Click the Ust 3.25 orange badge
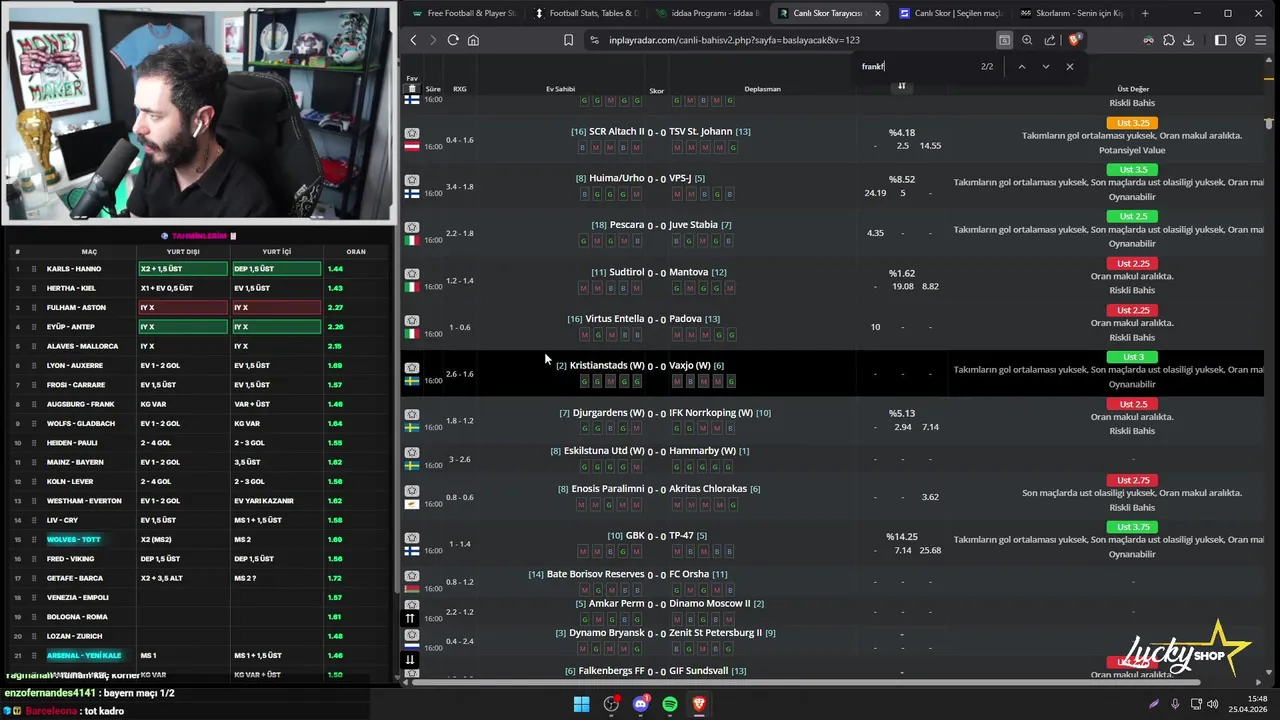Image resolution: width=1280 pixels, height=720 pixels. 1132,123
